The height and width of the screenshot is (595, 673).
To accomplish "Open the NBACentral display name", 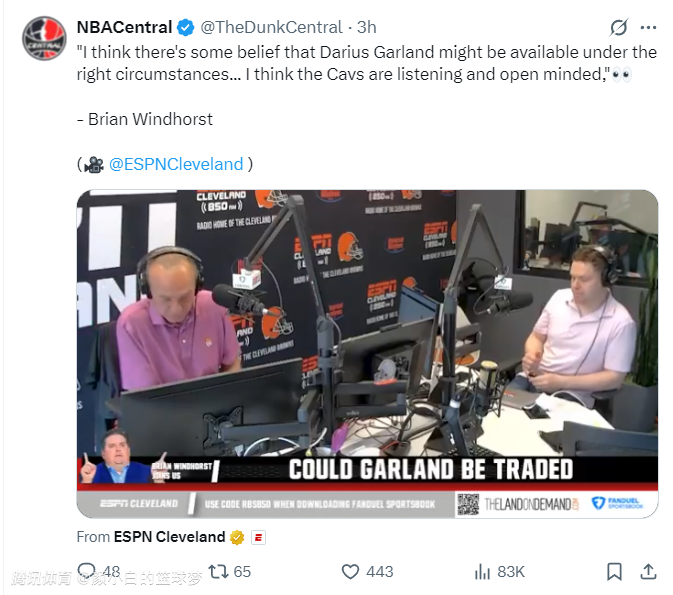I will coord(124,27).
